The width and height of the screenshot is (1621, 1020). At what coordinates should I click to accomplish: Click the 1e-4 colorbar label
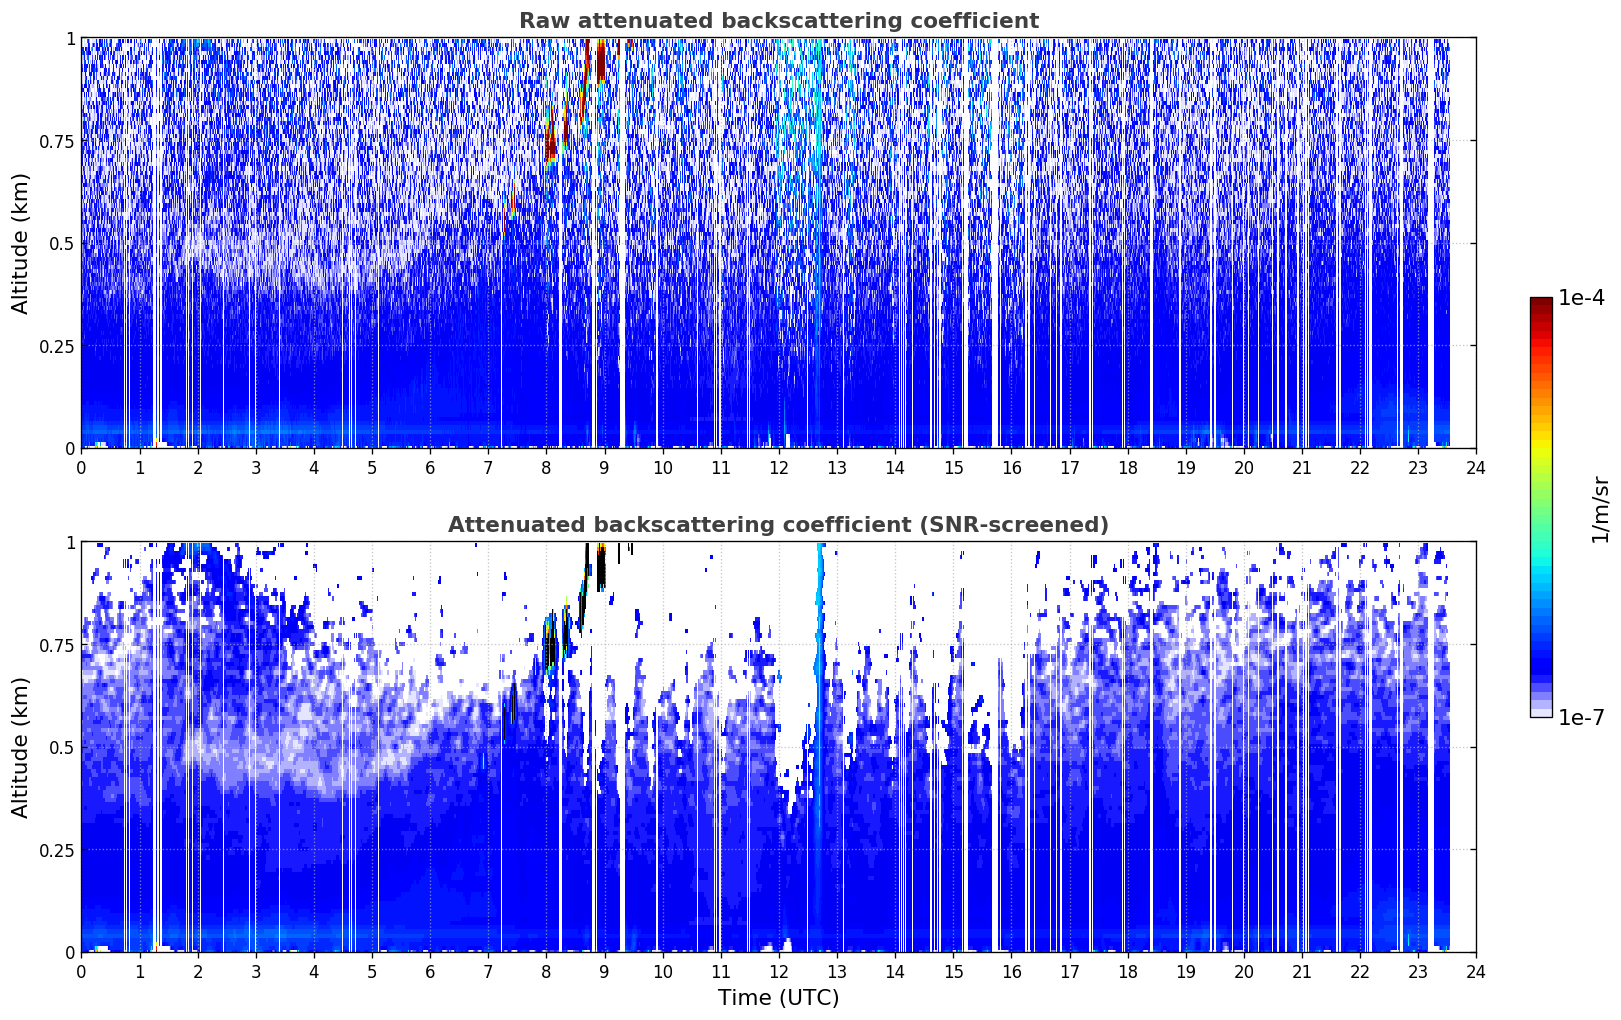coord(1581,298)
